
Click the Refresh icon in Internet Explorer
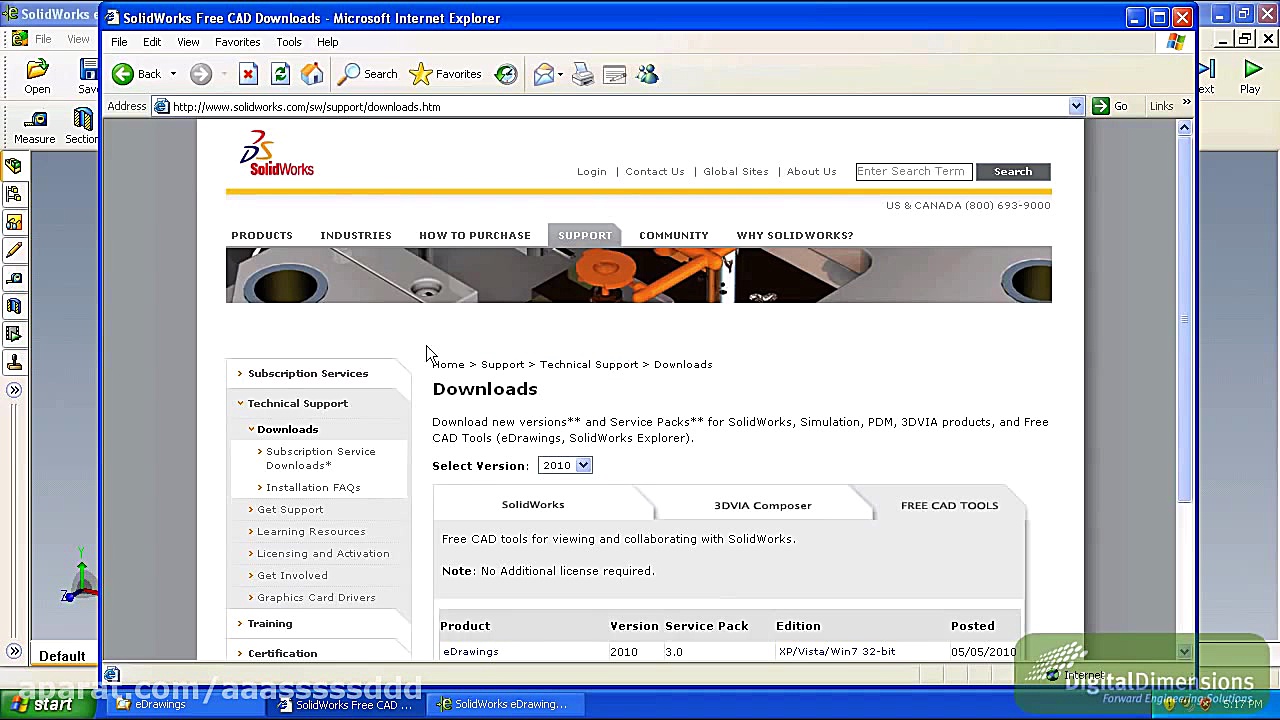(280, 74)
